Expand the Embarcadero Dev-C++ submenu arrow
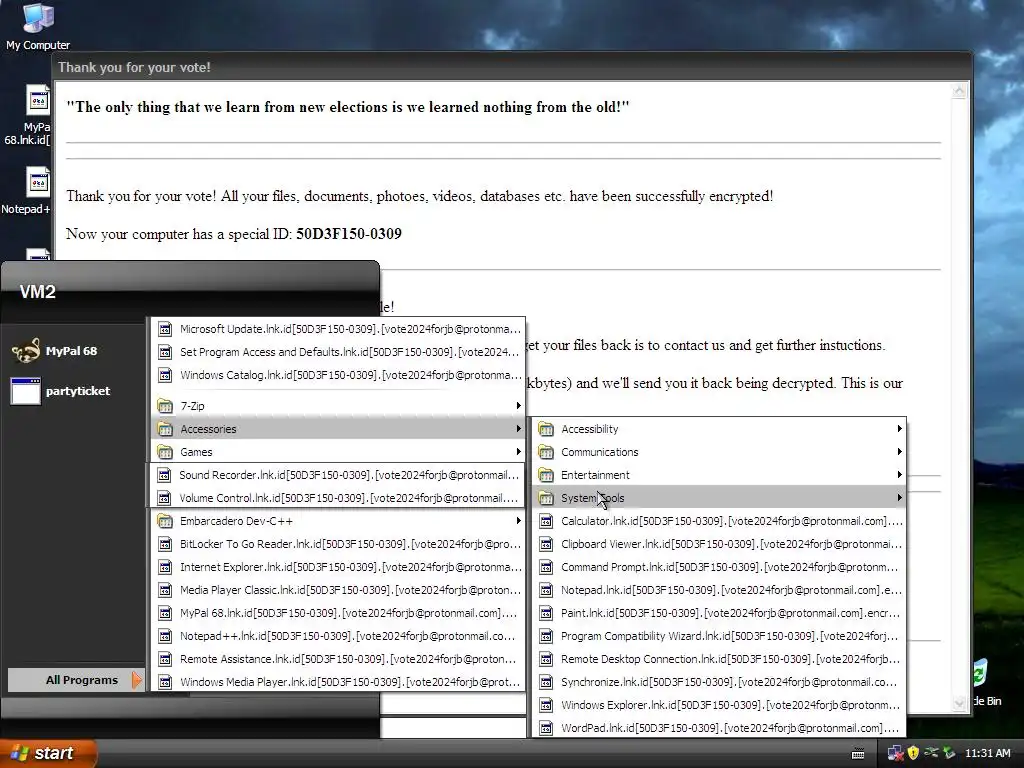Image resolution: width=1024 pixels, height=768 pixels. [519, 520]
